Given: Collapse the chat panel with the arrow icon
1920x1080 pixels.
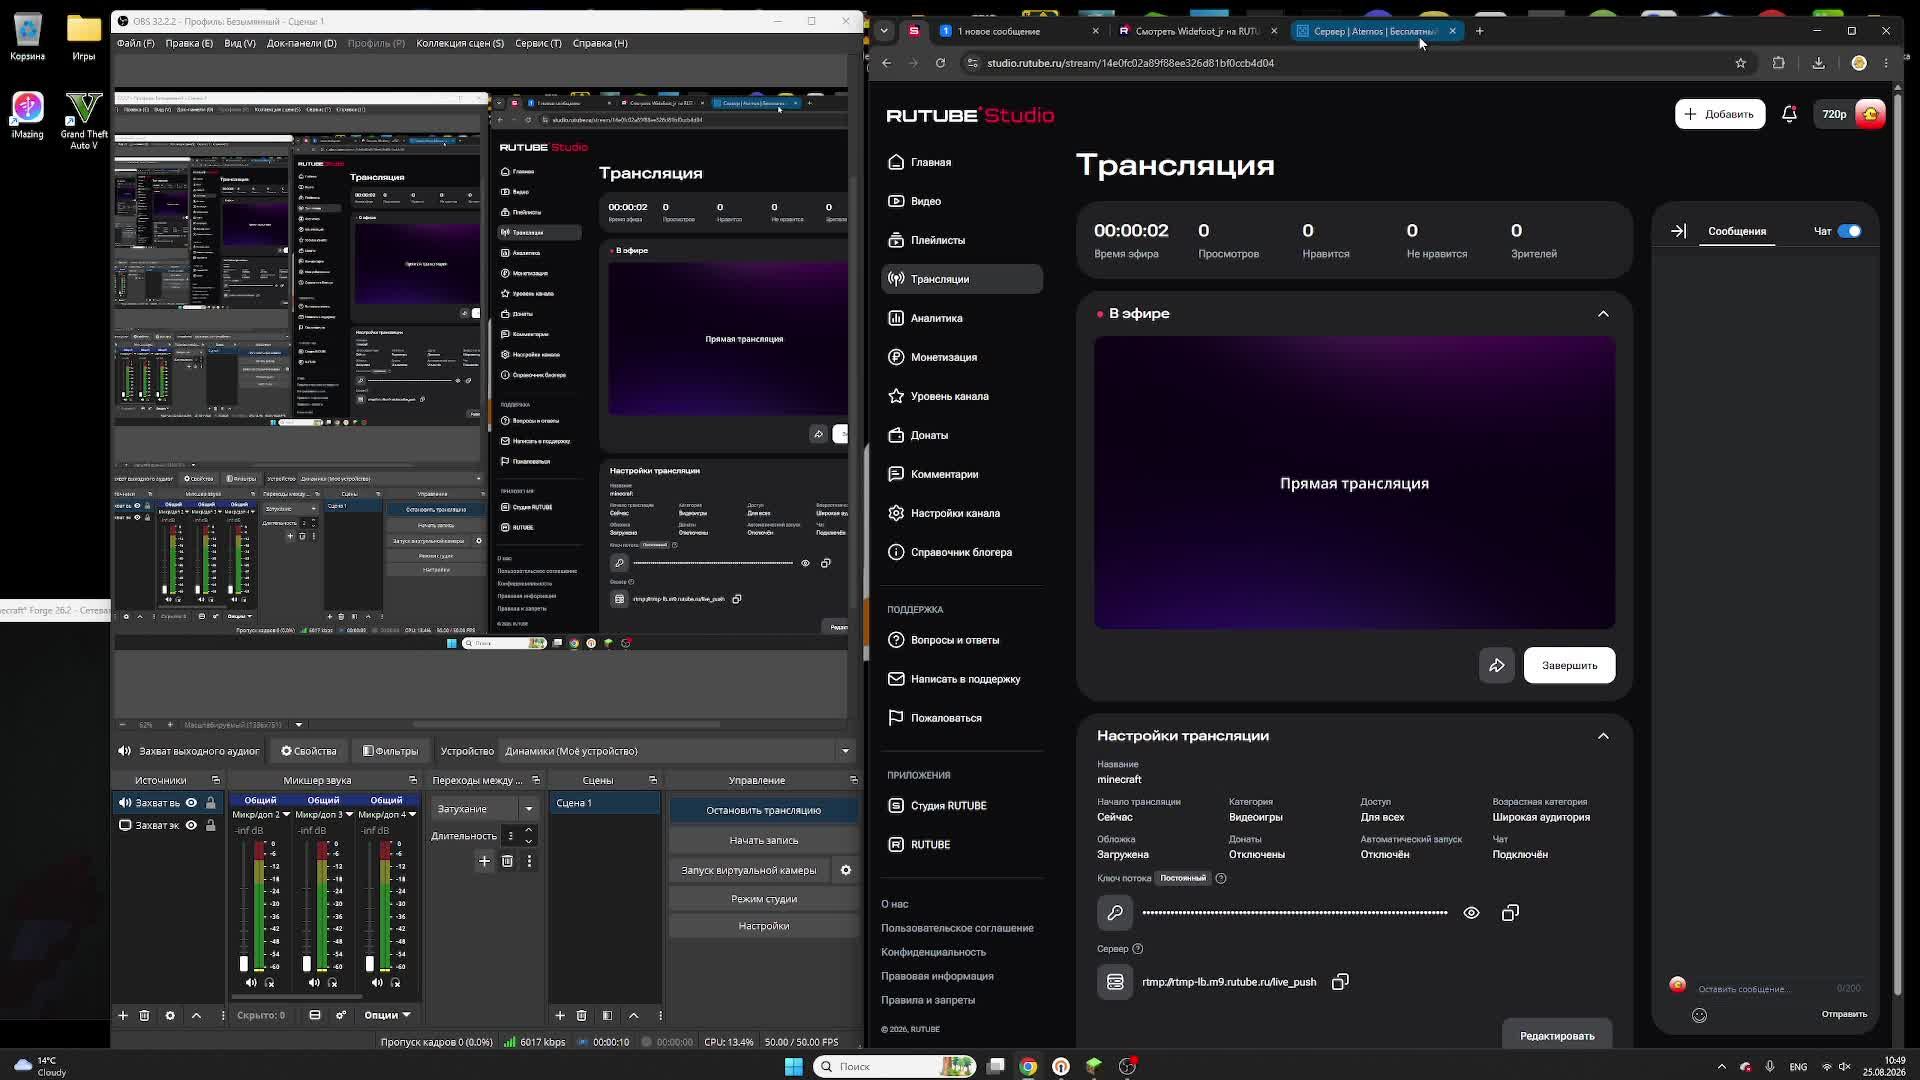Looking at the screenshot, I should point(1678,231).
